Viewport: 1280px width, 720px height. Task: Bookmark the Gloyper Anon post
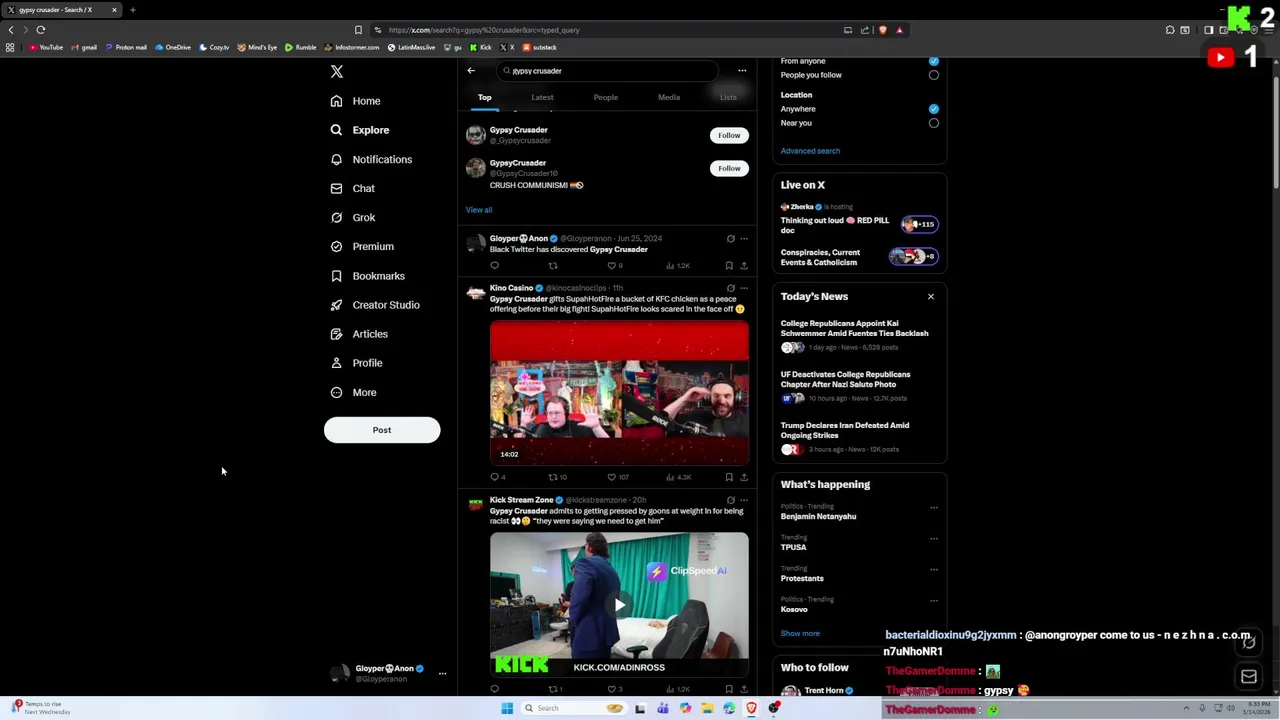click(729, 266)
